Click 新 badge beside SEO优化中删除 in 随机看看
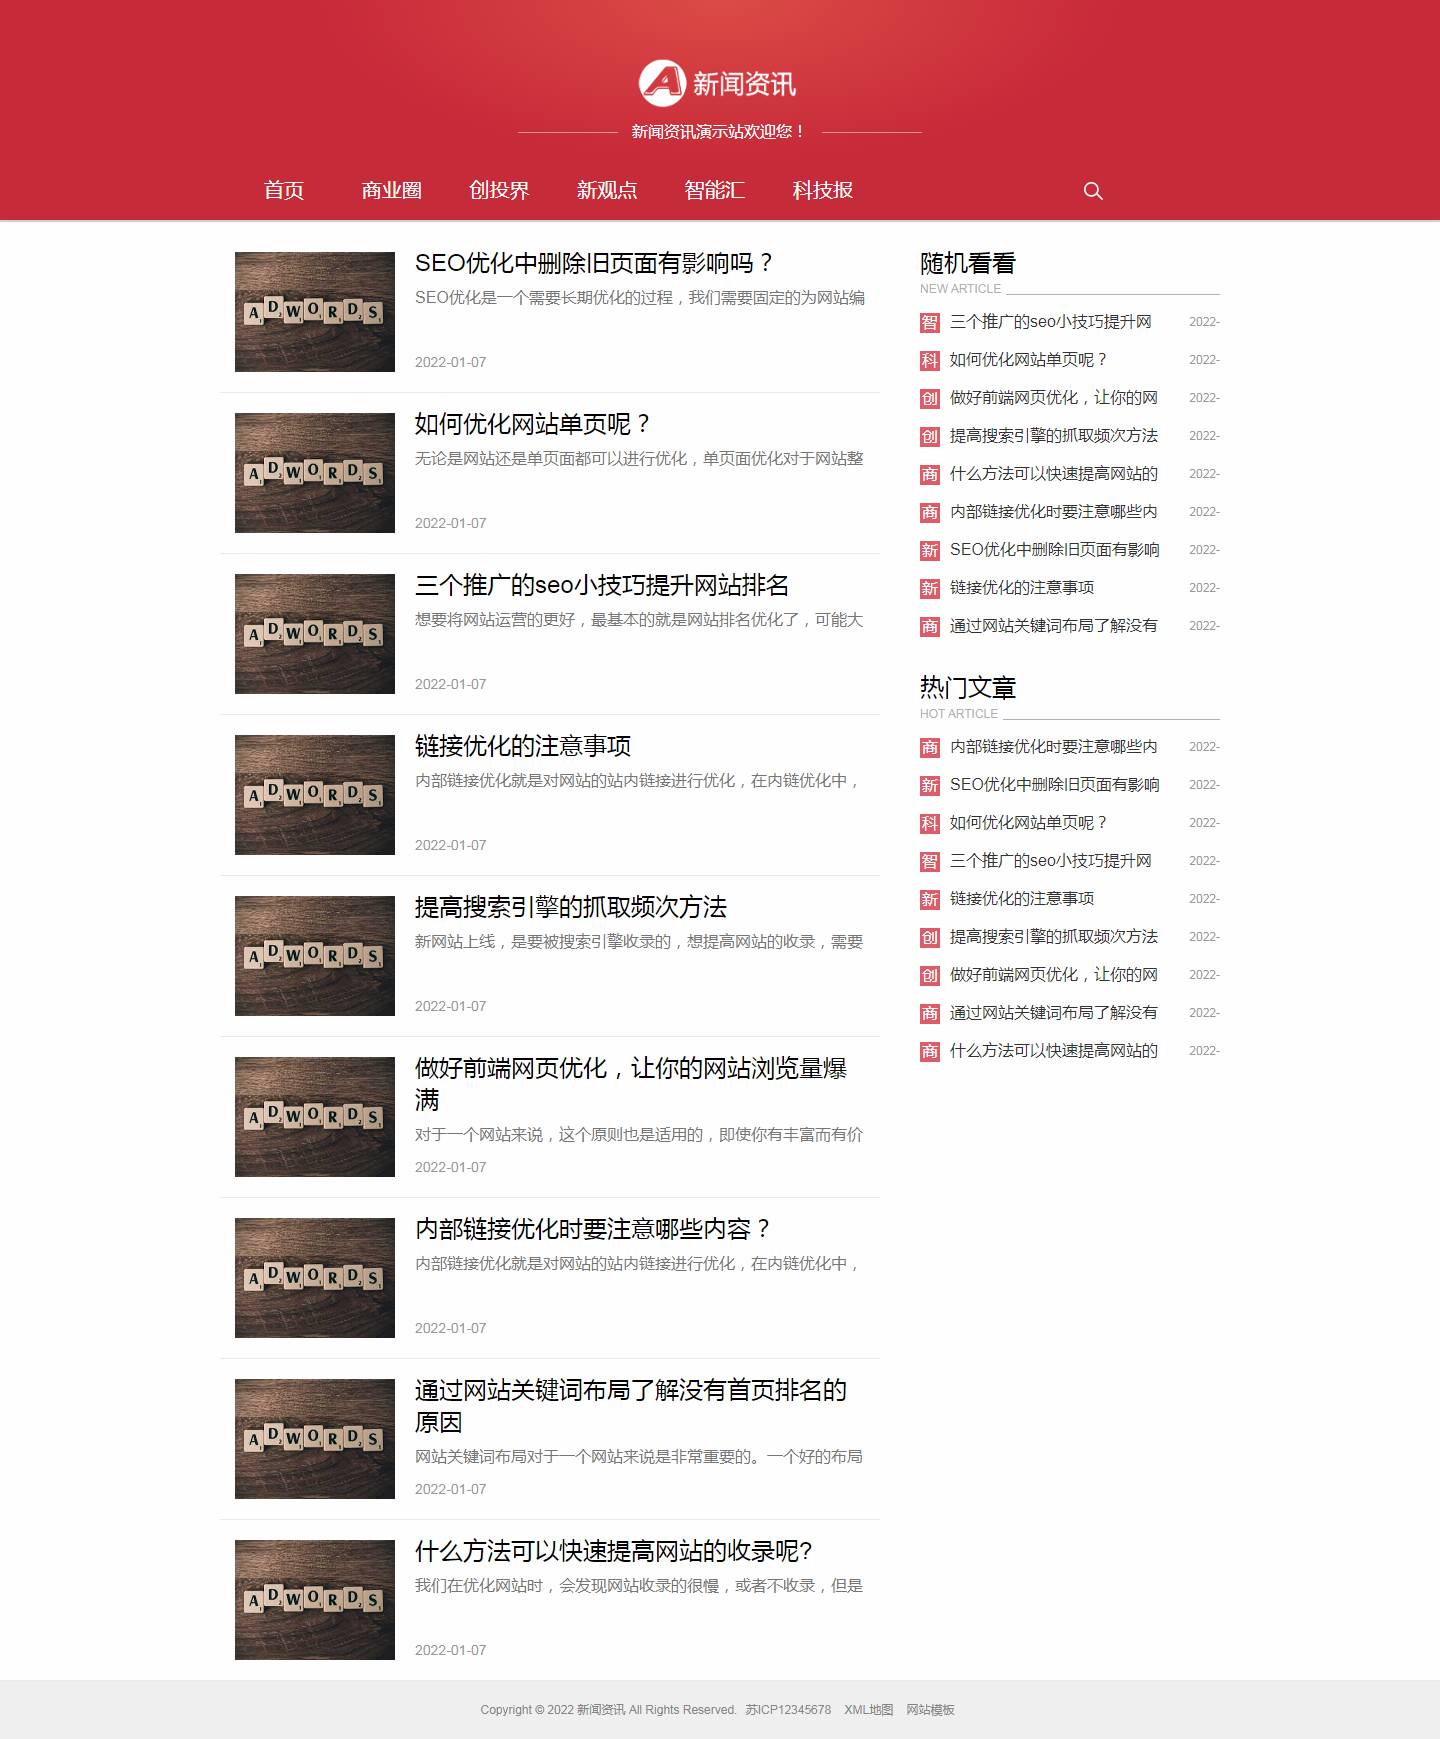Screen dimensions: 1440x1739 pyautogui.click(x=930, y=550)
